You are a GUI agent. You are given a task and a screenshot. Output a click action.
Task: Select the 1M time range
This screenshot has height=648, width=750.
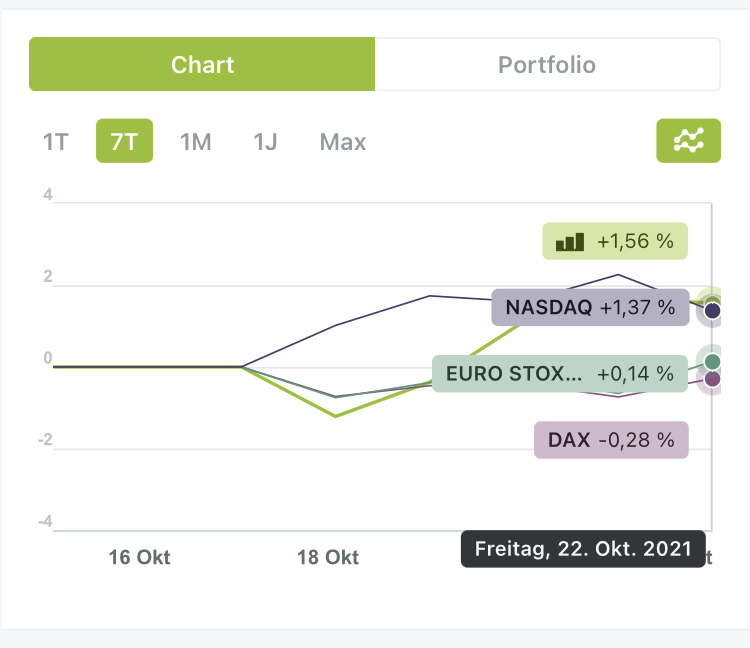coord(195,141)
